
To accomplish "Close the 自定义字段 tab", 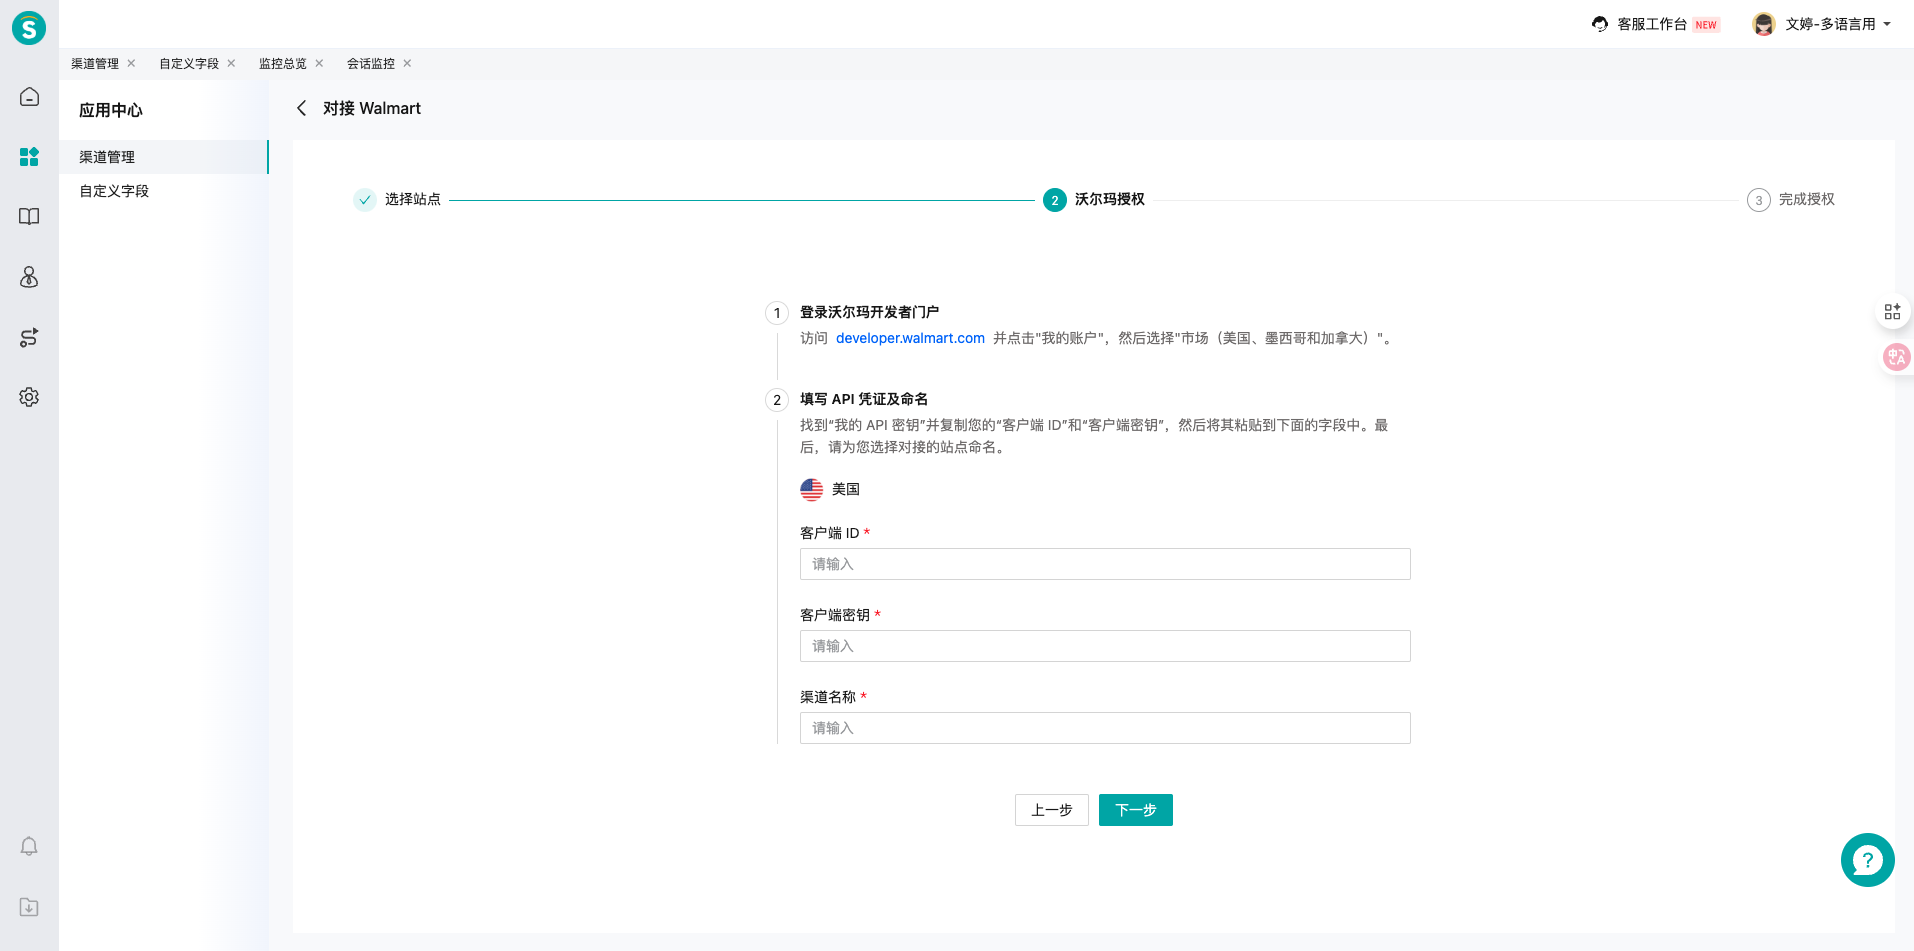I will [231, 63].
